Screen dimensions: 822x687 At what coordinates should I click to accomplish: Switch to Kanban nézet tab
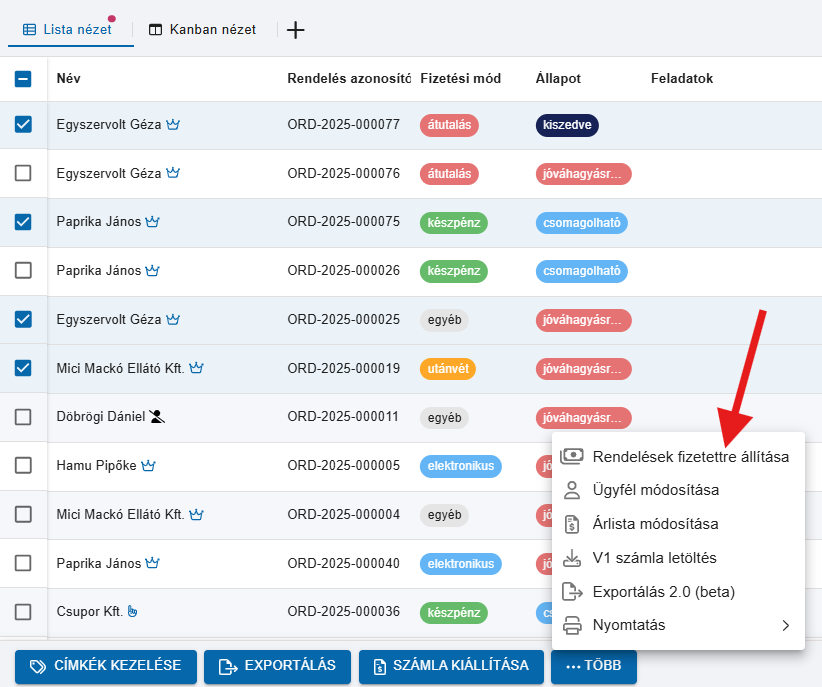pyautogui.click(x=202, y=30)
